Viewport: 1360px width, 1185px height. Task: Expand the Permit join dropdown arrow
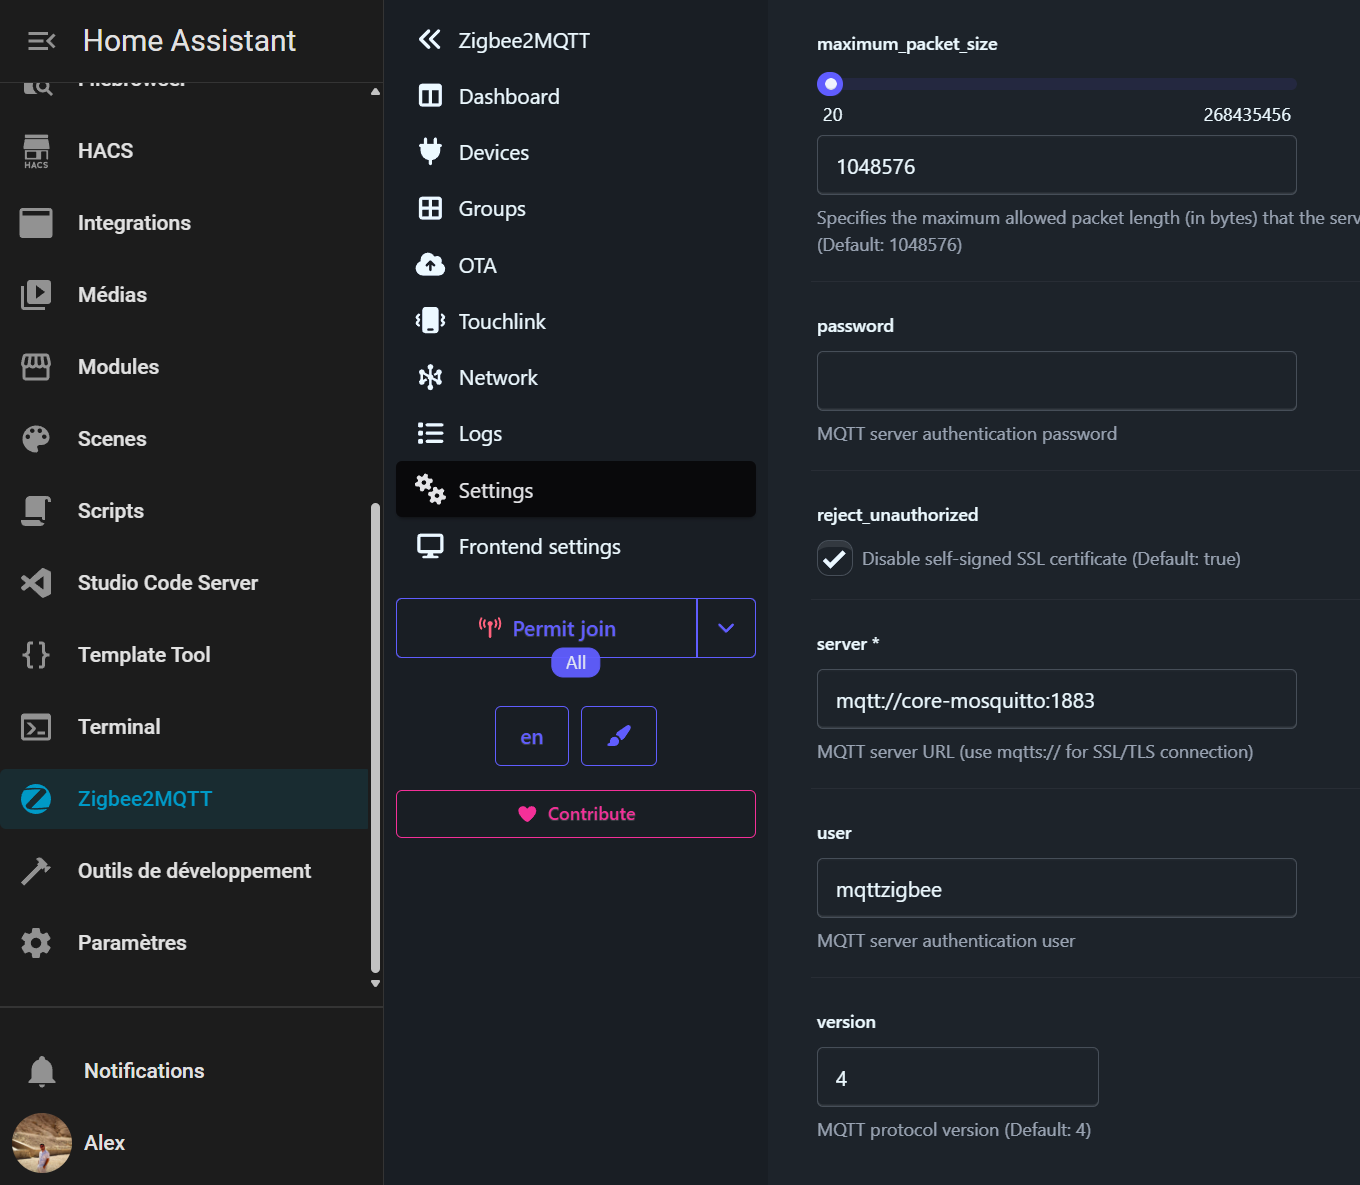726,628
